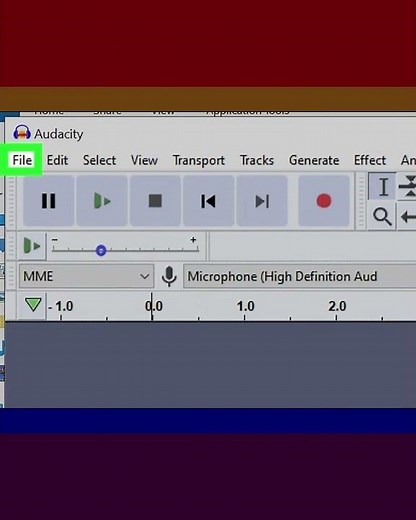
Task: Click the green timeline playhead triangle
Action: pyautogui.click(x=33, y=304)
